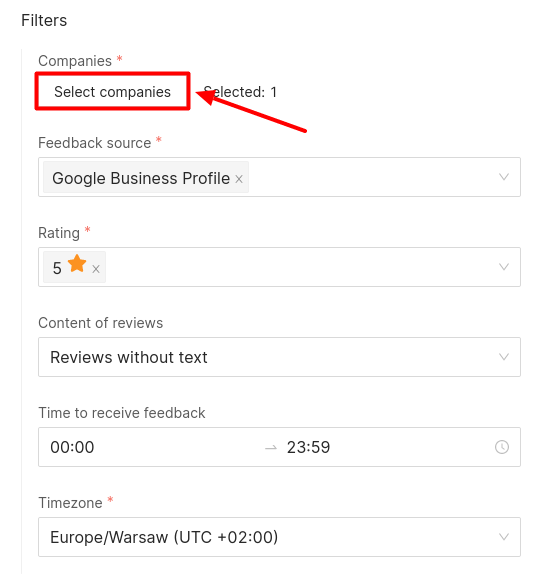The image size is (545, 574).
Task: Expand the Timezone dropdown chevron
Action: click(x=504, y=537)
